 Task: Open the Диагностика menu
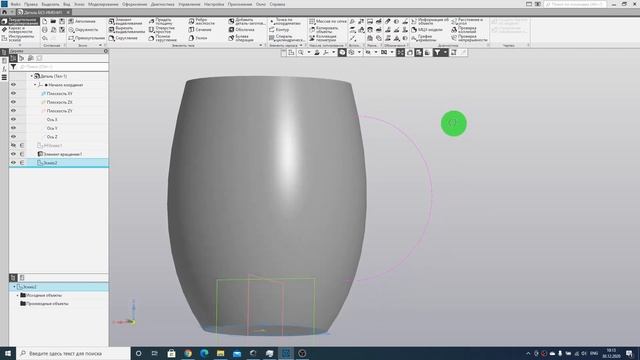(x=162, y=4)
